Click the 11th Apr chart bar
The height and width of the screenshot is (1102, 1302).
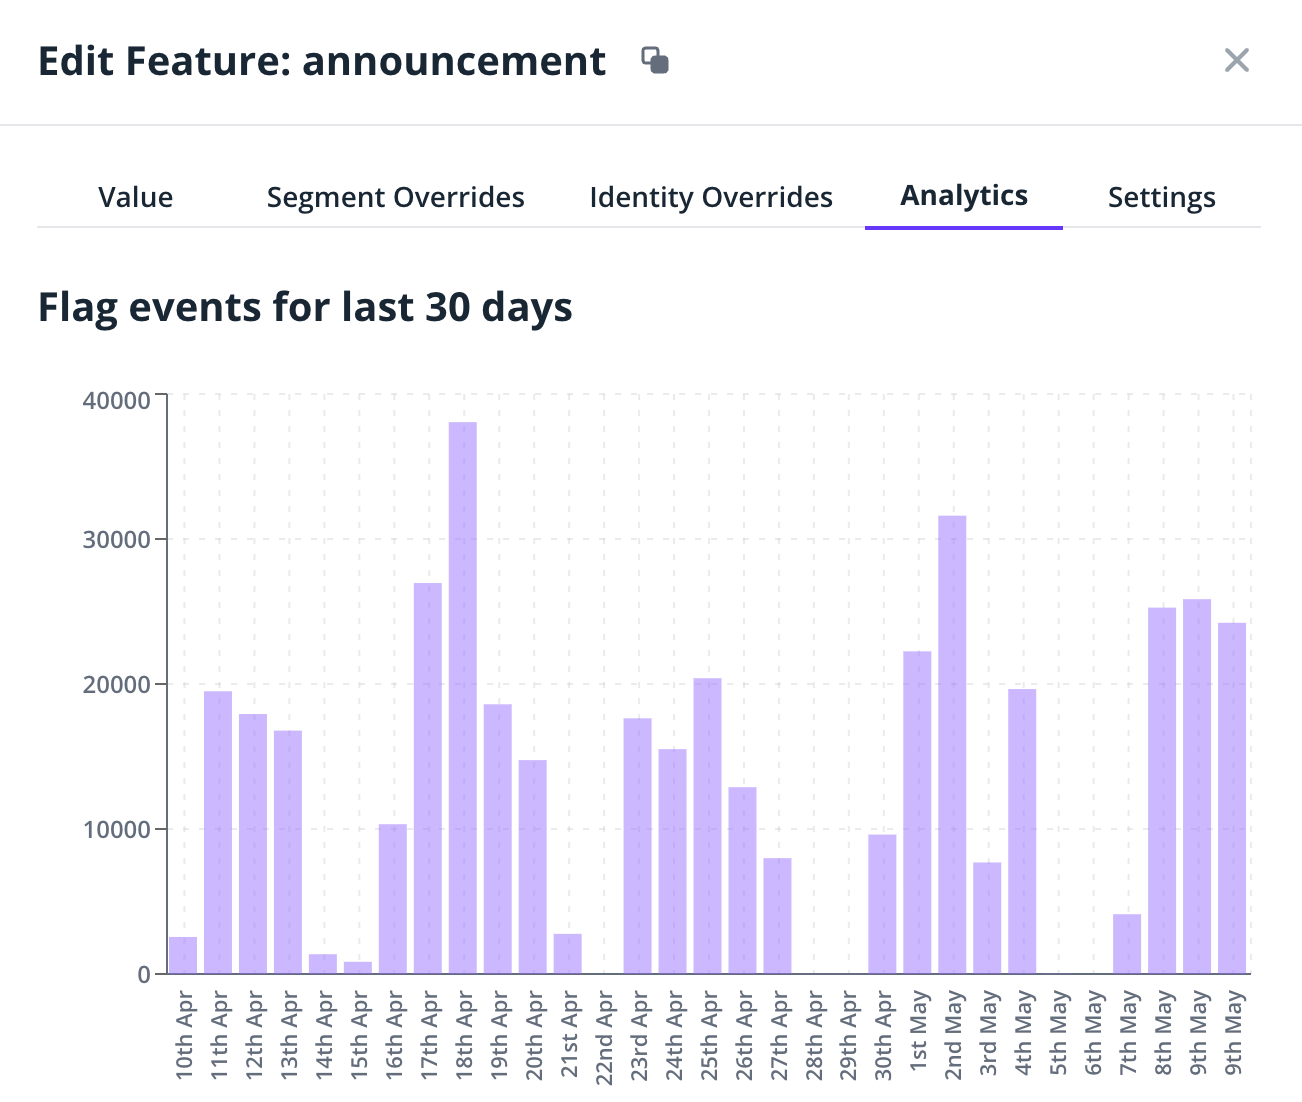point(218,832)
